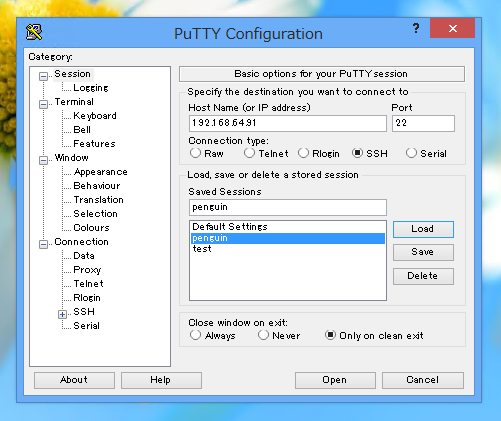Open the Behaviour category
501x421 pixels.
tap(97, 186)
